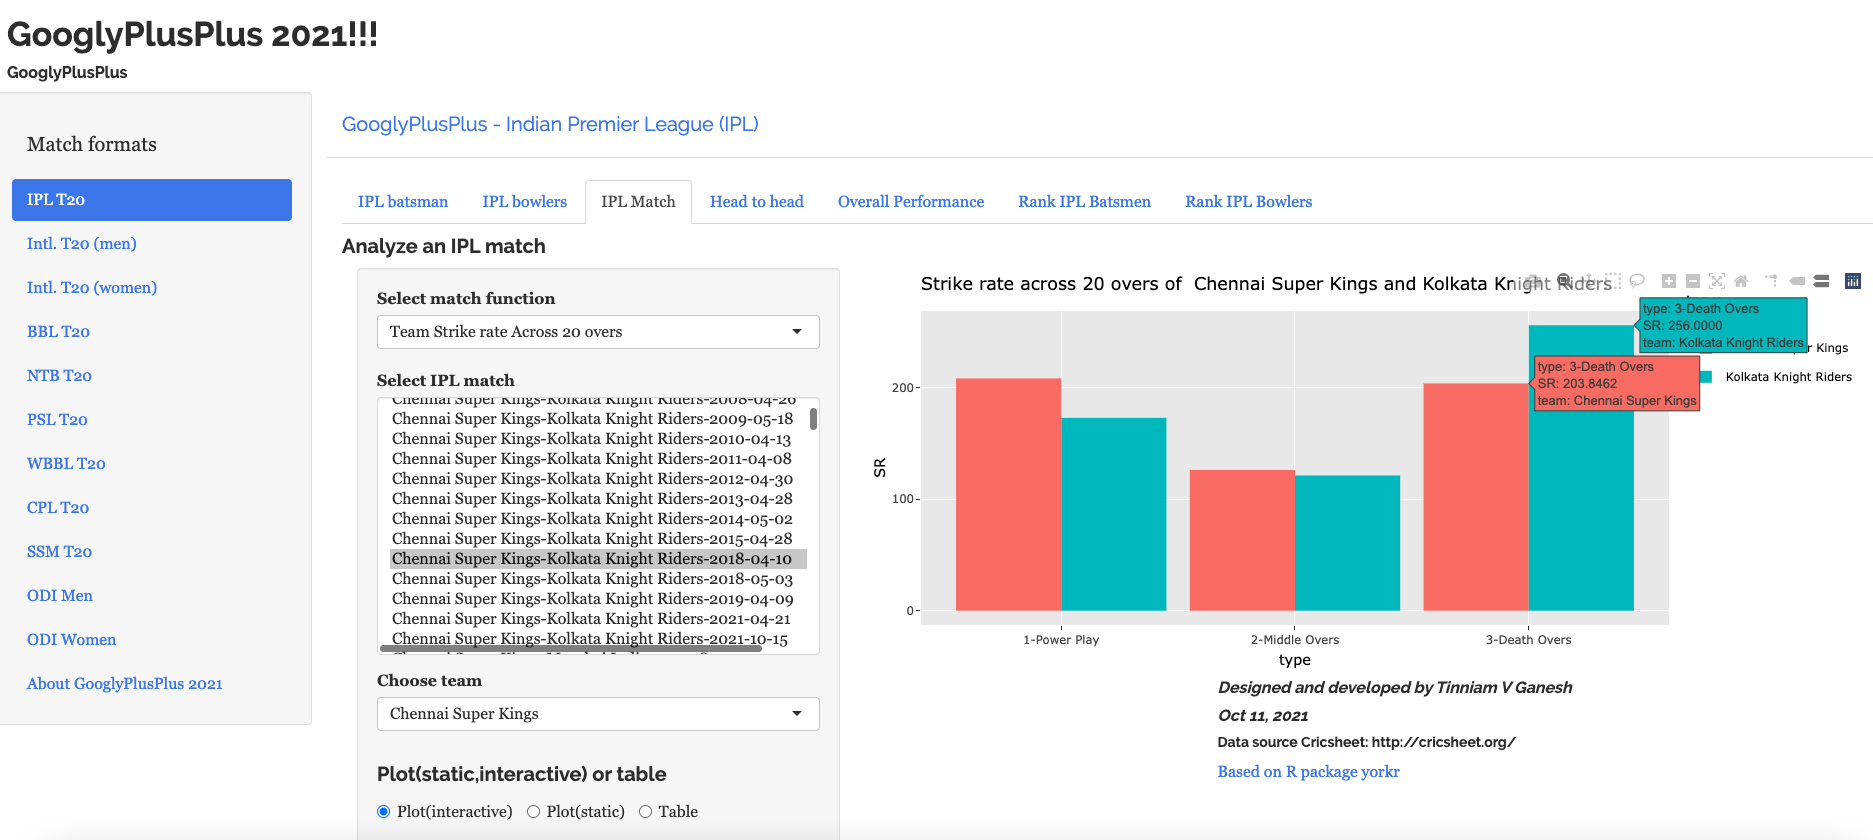Follow the Based on R package yorkr link
The width and height of the screenshot is (1873, 840).
1308,772
